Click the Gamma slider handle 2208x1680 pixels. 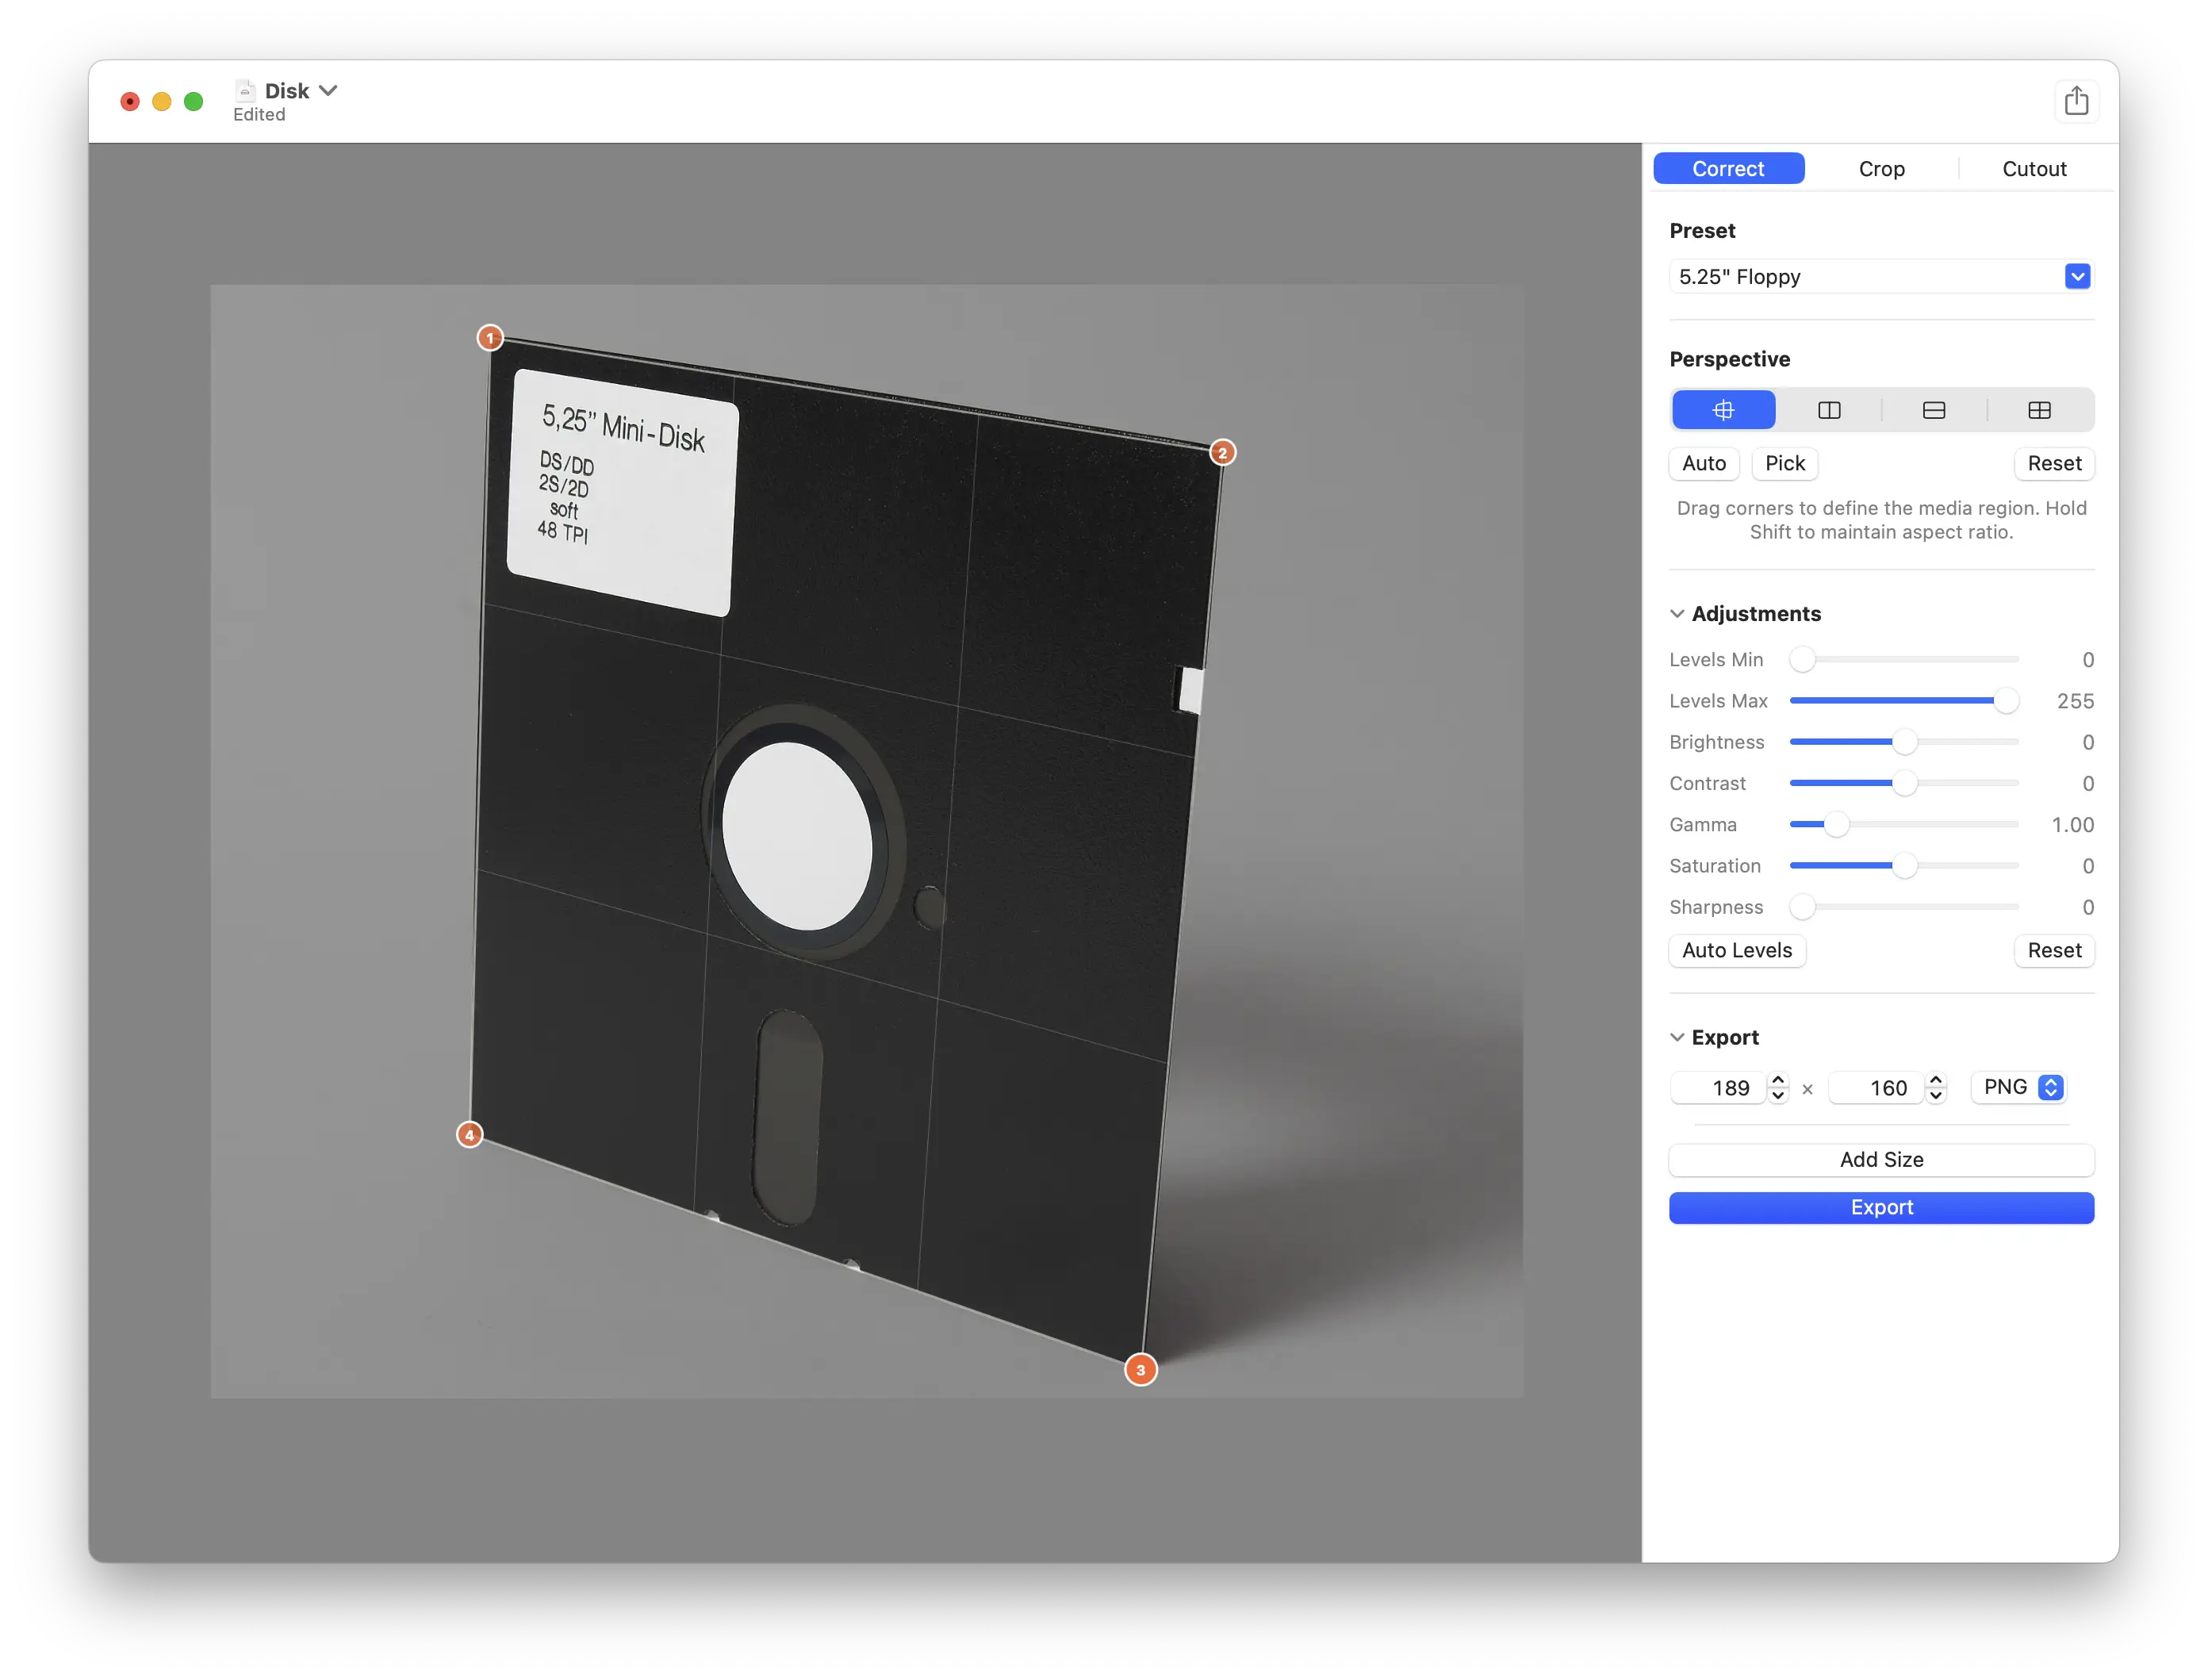click(x=1838, y=824)
